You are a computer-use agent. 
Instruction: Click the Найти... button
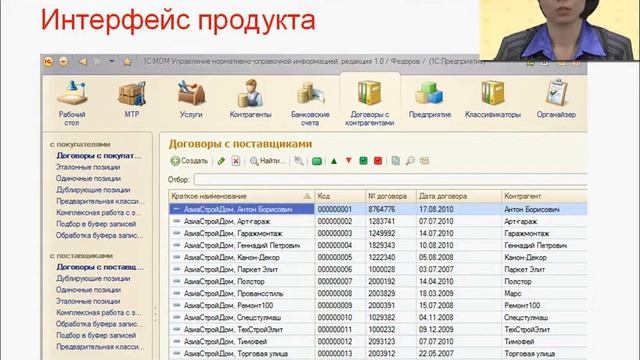tap(267, 161)
